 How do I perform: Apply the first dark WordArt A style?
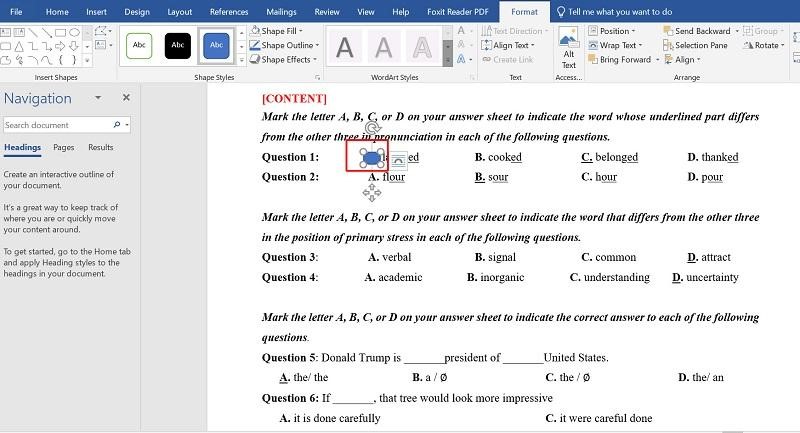345,48
